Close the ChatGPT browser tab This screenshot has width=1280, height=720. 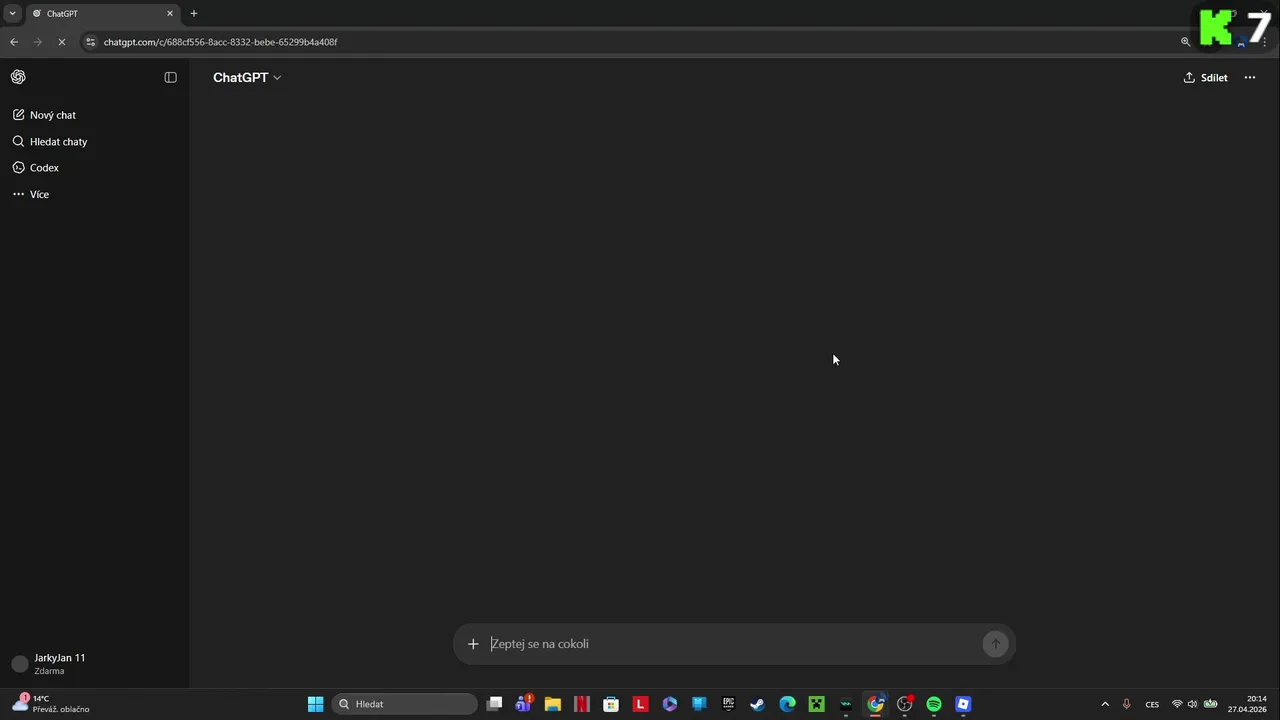coord(170,14)
